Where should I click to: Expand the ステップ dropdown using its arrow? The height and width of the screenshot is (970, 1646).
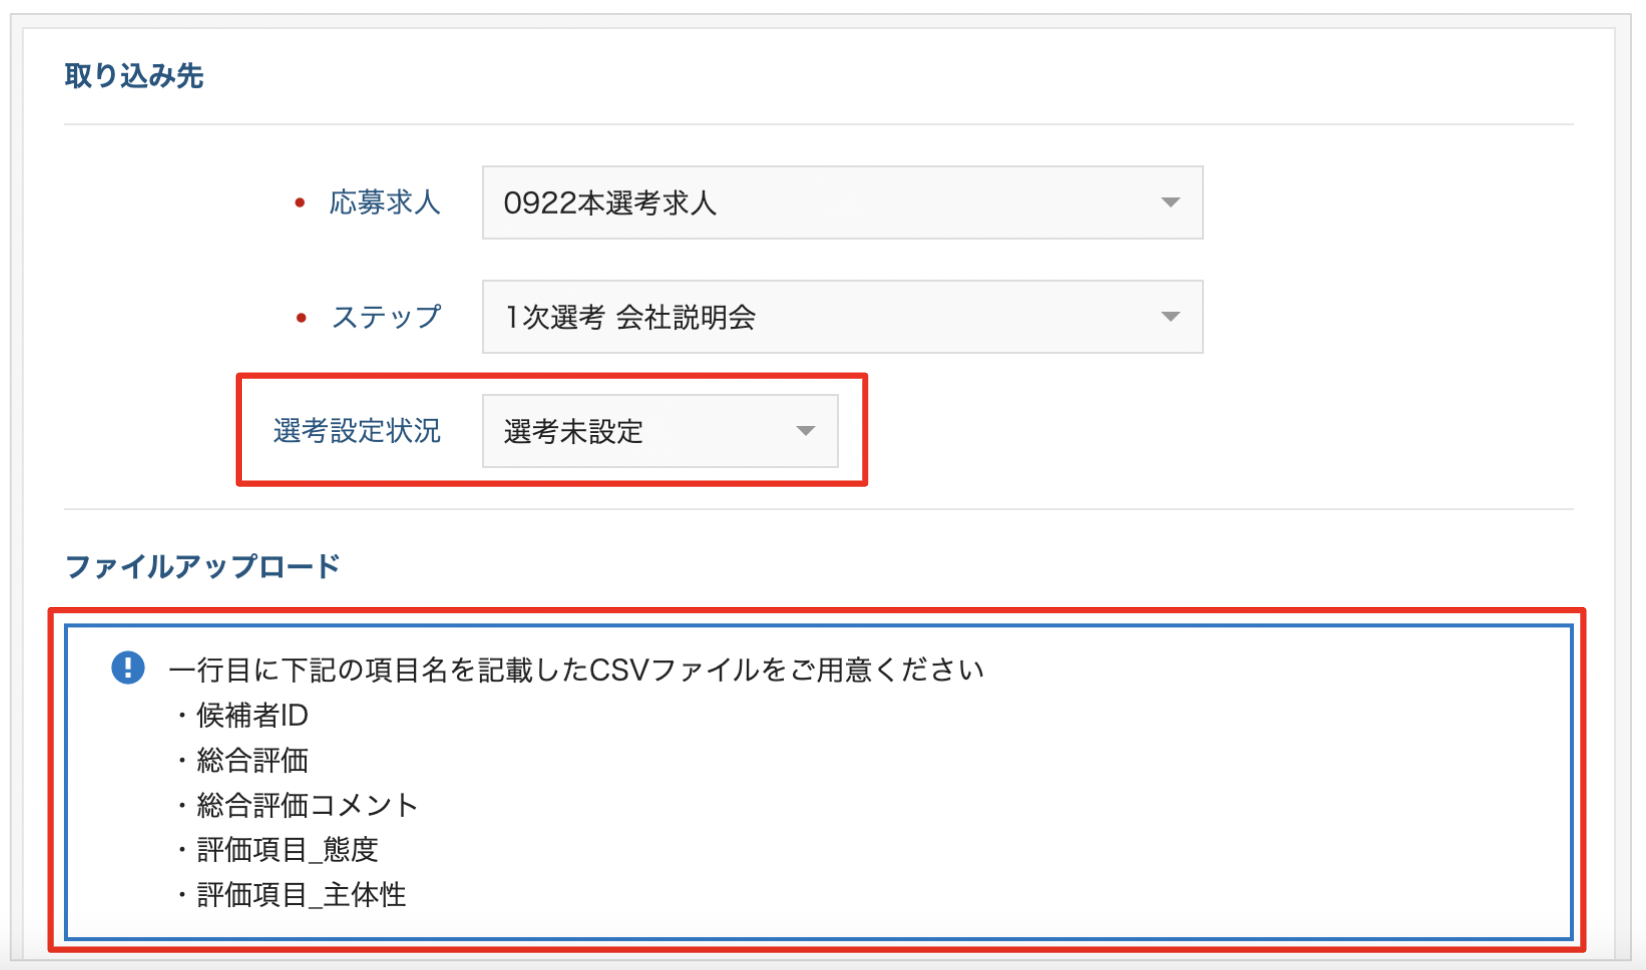coord(1170,317)
